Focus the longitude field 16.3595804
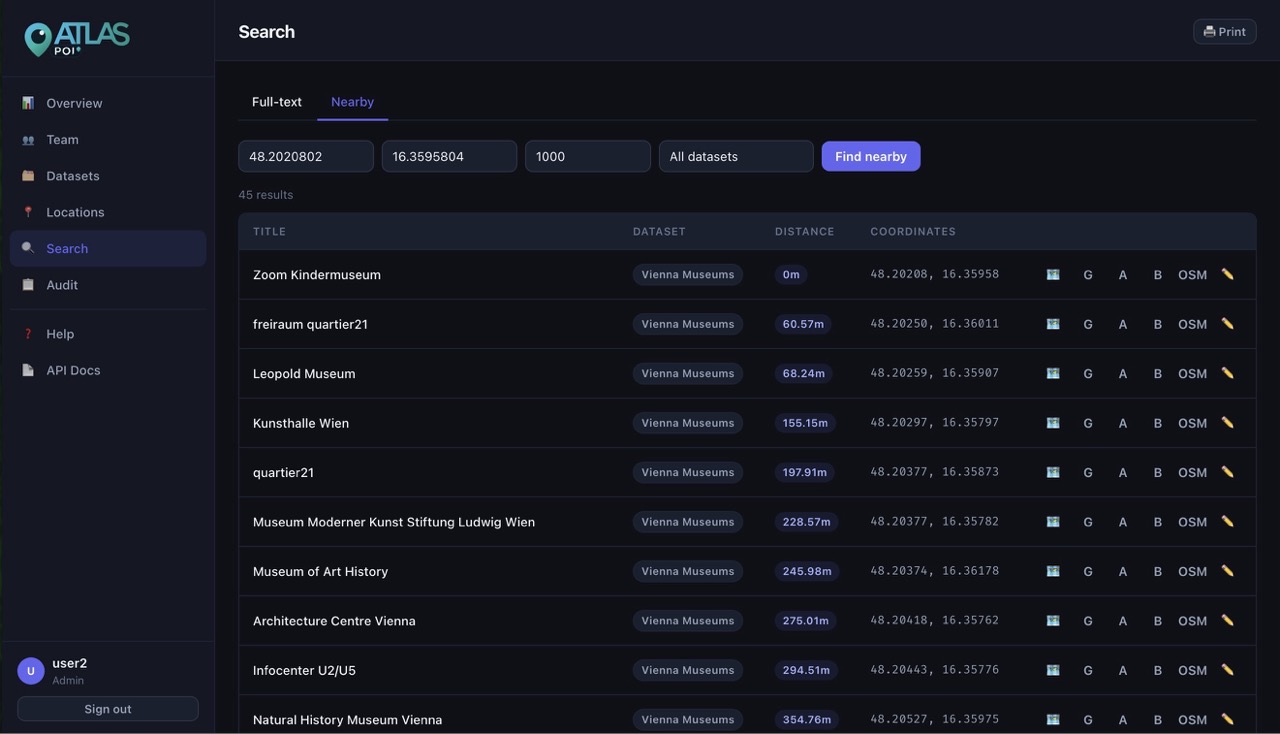1280x734 pixels. coord(449,156)
